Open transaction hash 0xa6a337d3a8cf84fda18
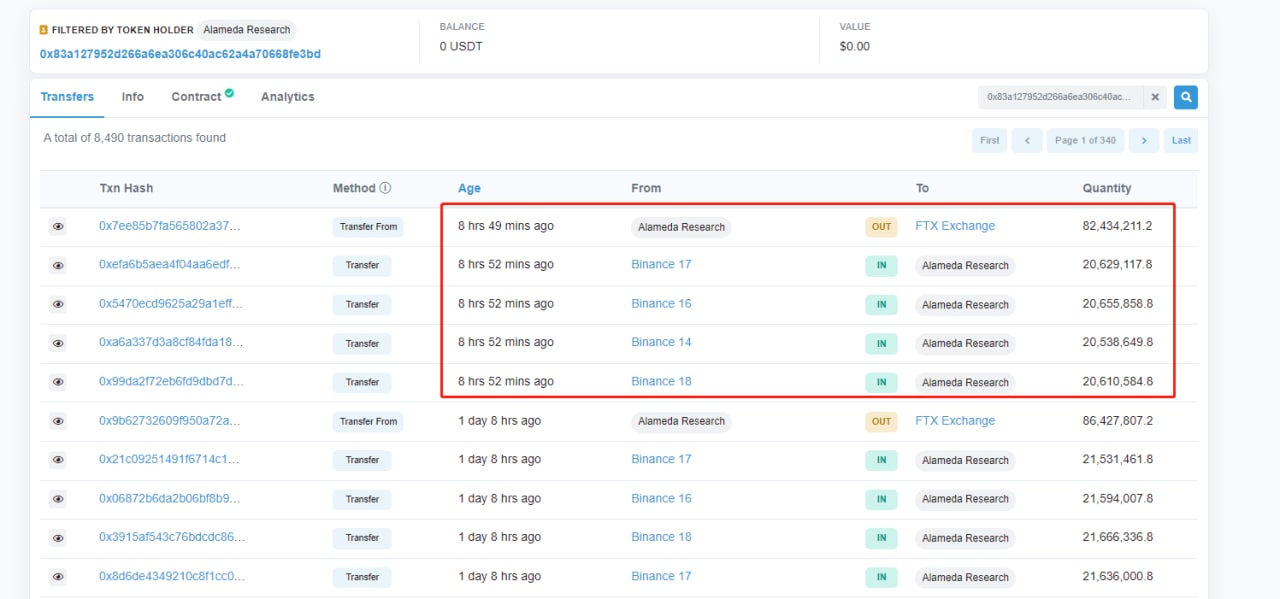Viewport: 1280px width, 599px height. pos(171,343)
